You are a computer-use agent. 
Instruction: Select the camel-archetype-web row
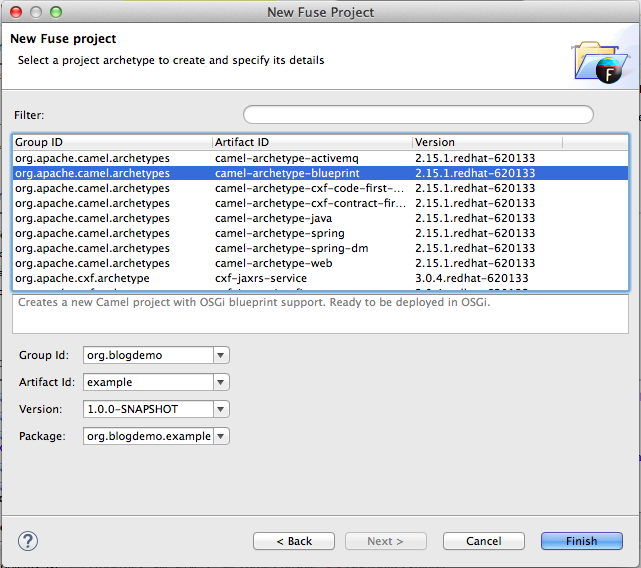point(320,263)
